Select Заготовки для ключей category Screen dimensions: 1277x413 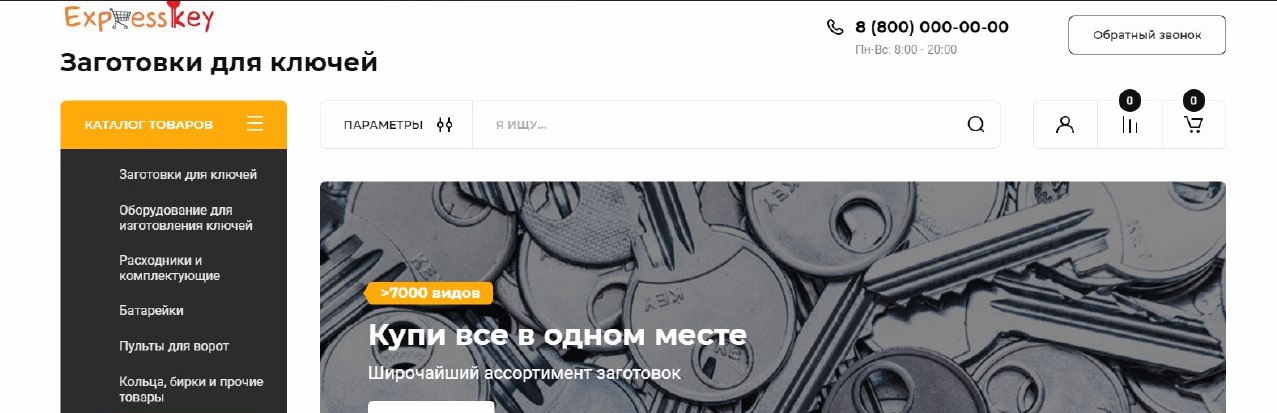188,174
